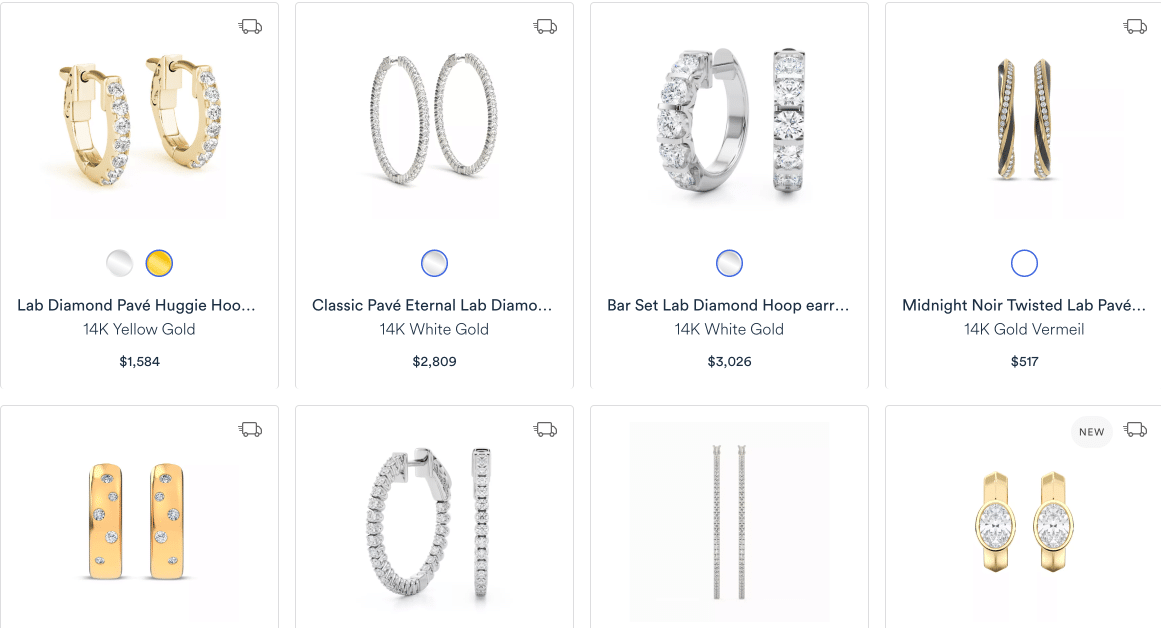Open the Classic Pavé Eternal Lab Diamond listing
This screenshot has height=628, width=1161.
pyautogui.click(x=434, y=305)
